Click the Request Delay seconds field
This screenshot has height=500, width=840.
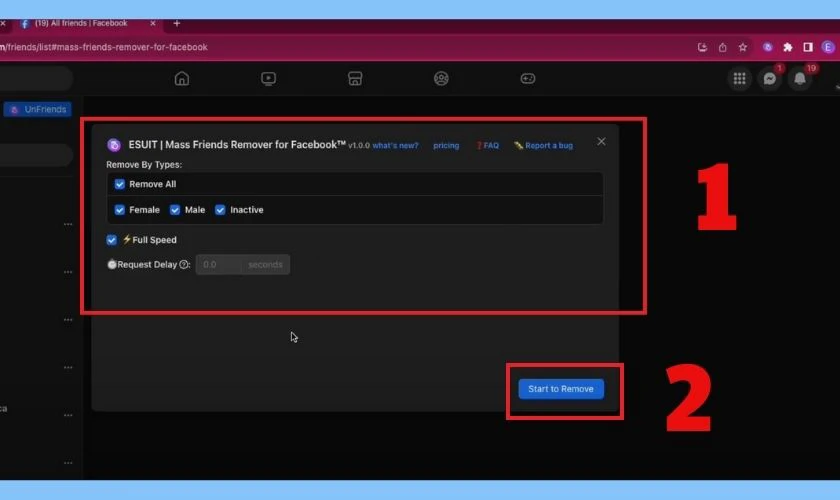(243, 265)
